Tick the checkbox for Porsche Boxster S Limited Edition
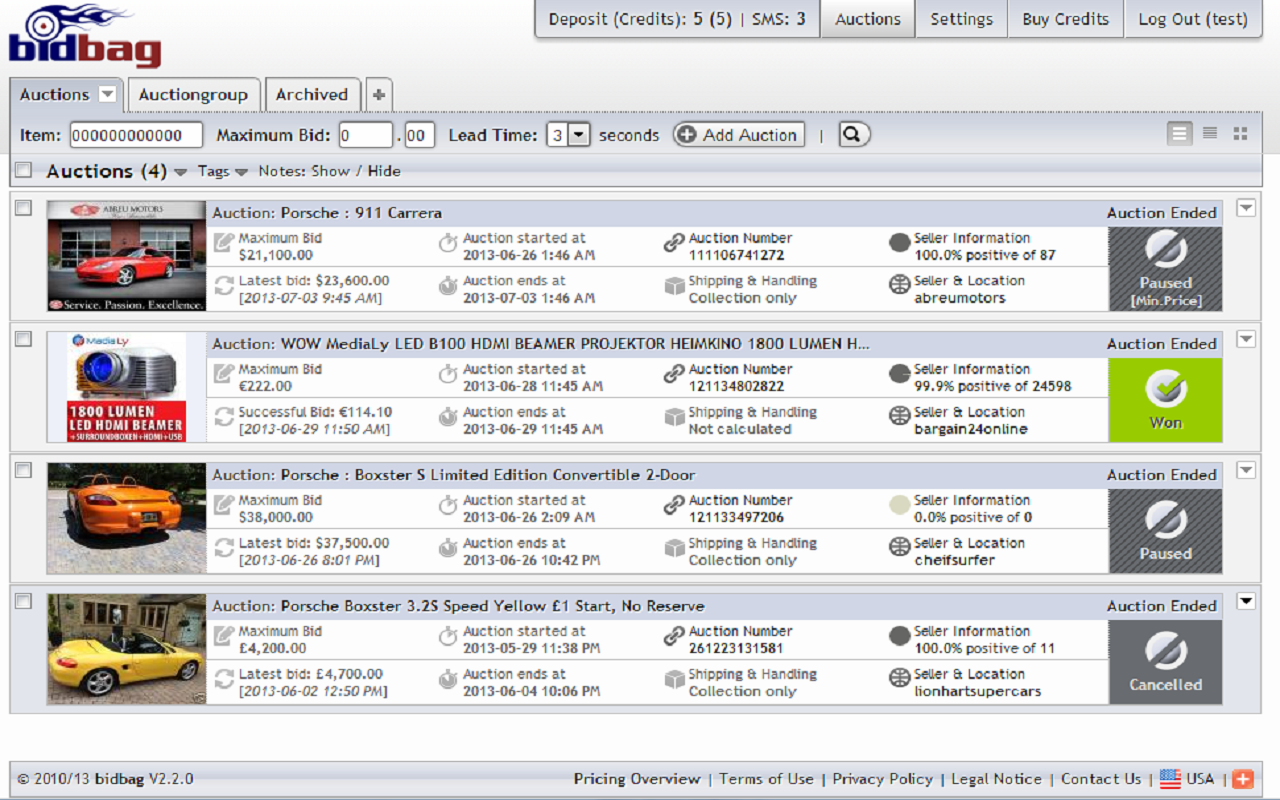This screenshot has height=800, width=1280. tap(23, 470)
